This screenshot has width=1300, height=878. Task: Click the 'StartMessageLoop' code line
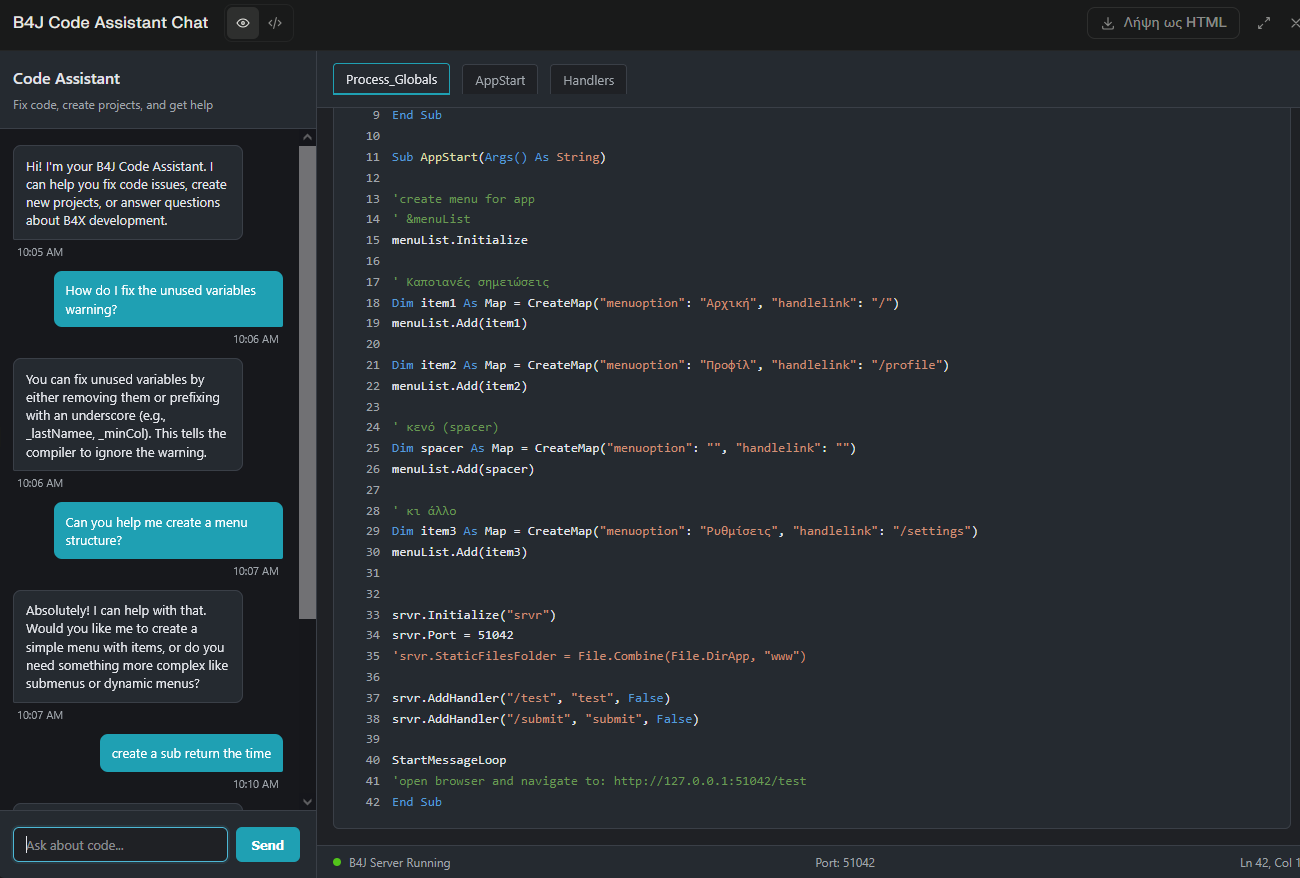(449, 760)
